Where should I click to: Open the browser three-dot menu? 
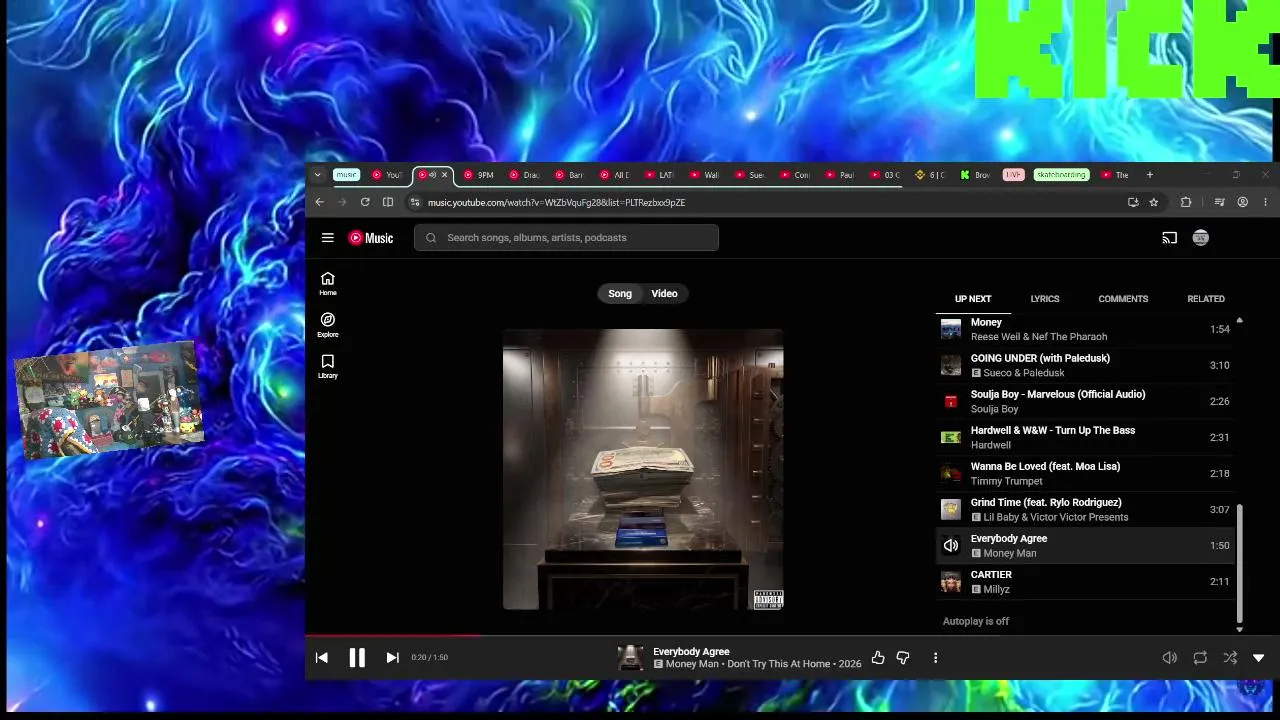(x=1266, y=202)
